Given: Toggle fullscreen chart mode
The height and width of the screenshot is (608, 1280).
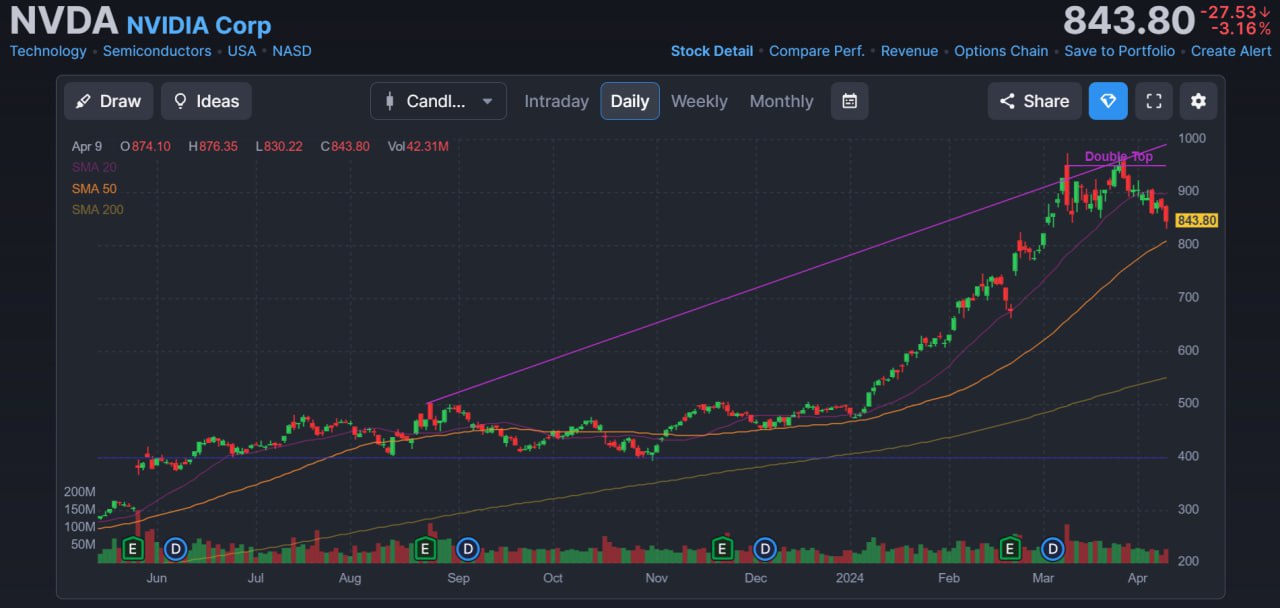Looking at the screenshot, I should [x=1153, y=101].
